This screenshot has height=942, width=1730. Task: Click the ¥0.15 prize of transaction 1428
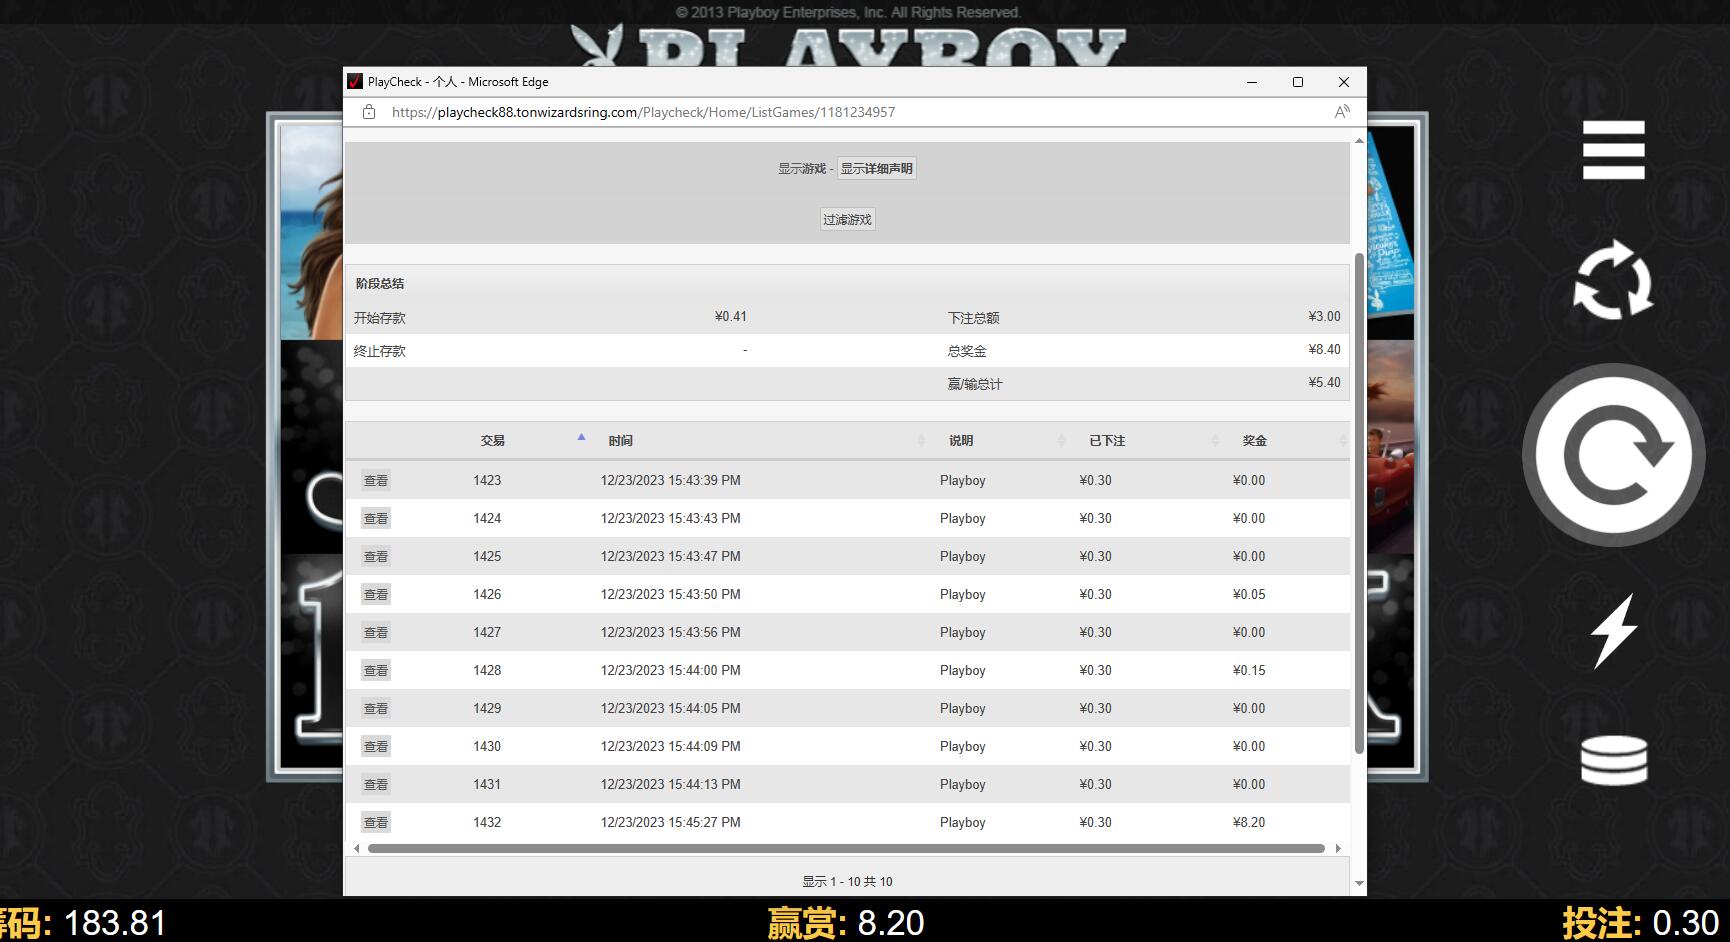coord(1249,670)
